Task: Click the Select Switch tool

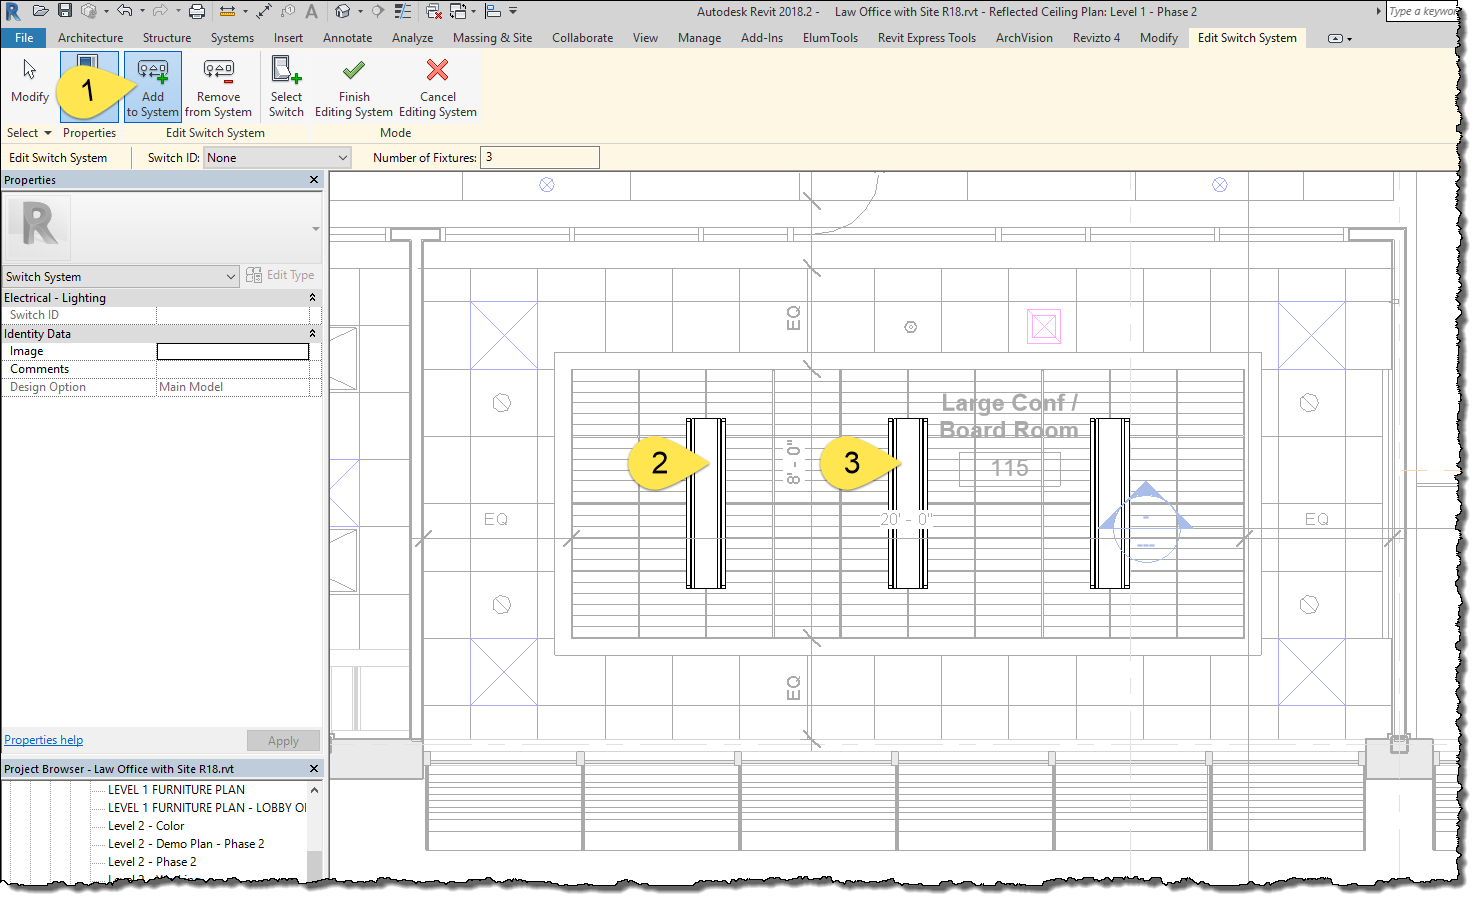Action: tap(286, 87)
